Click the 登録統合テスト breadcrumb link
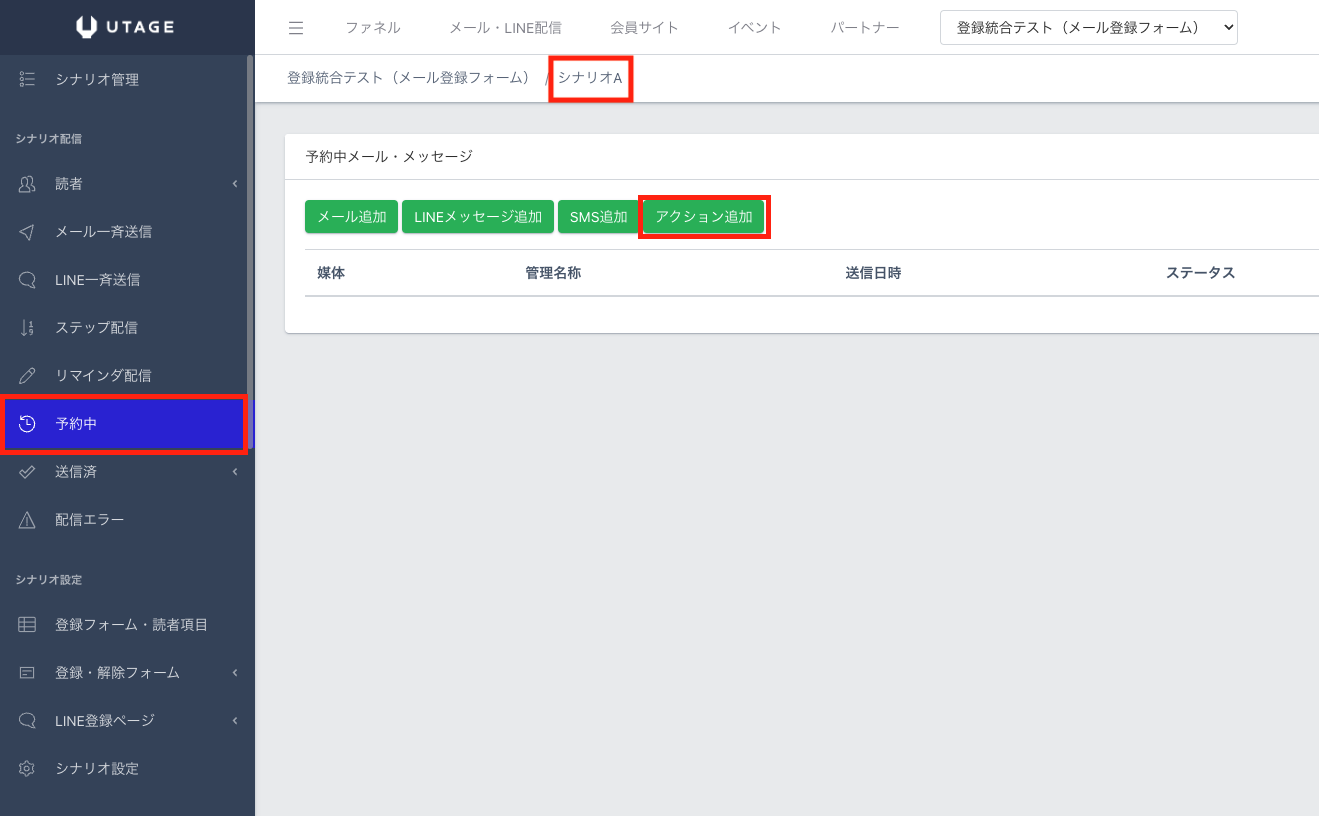 click(x=408, y=78)
